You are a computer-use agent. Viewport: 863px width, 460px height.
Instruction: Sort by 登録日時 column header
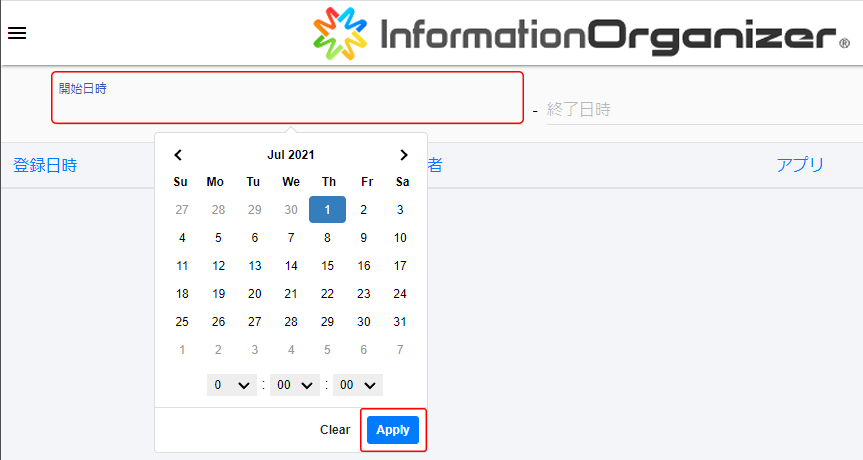tap(45, 166)
